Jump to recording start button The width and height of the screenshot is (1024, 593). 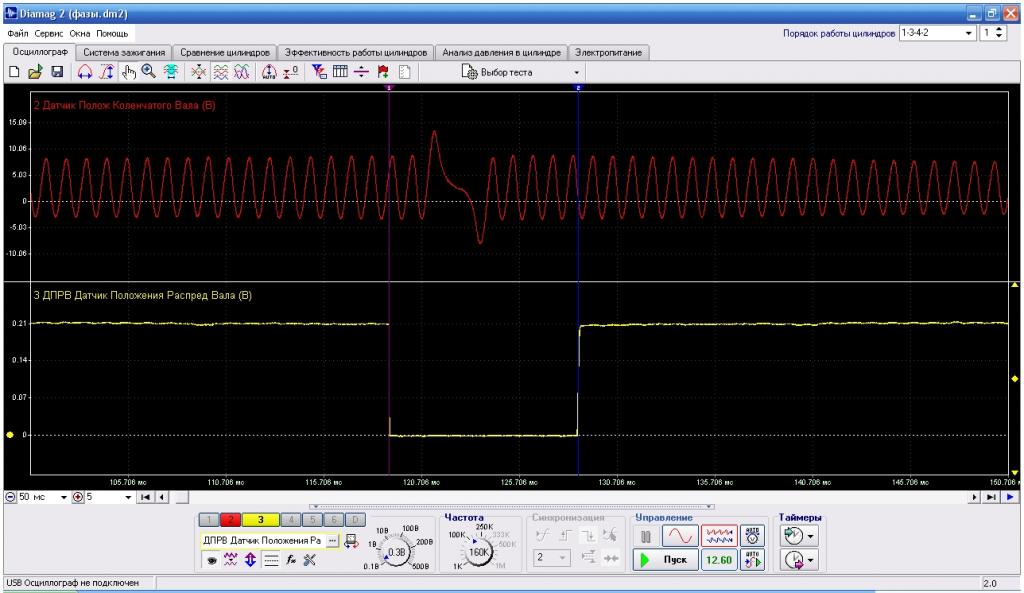point(146,497)
